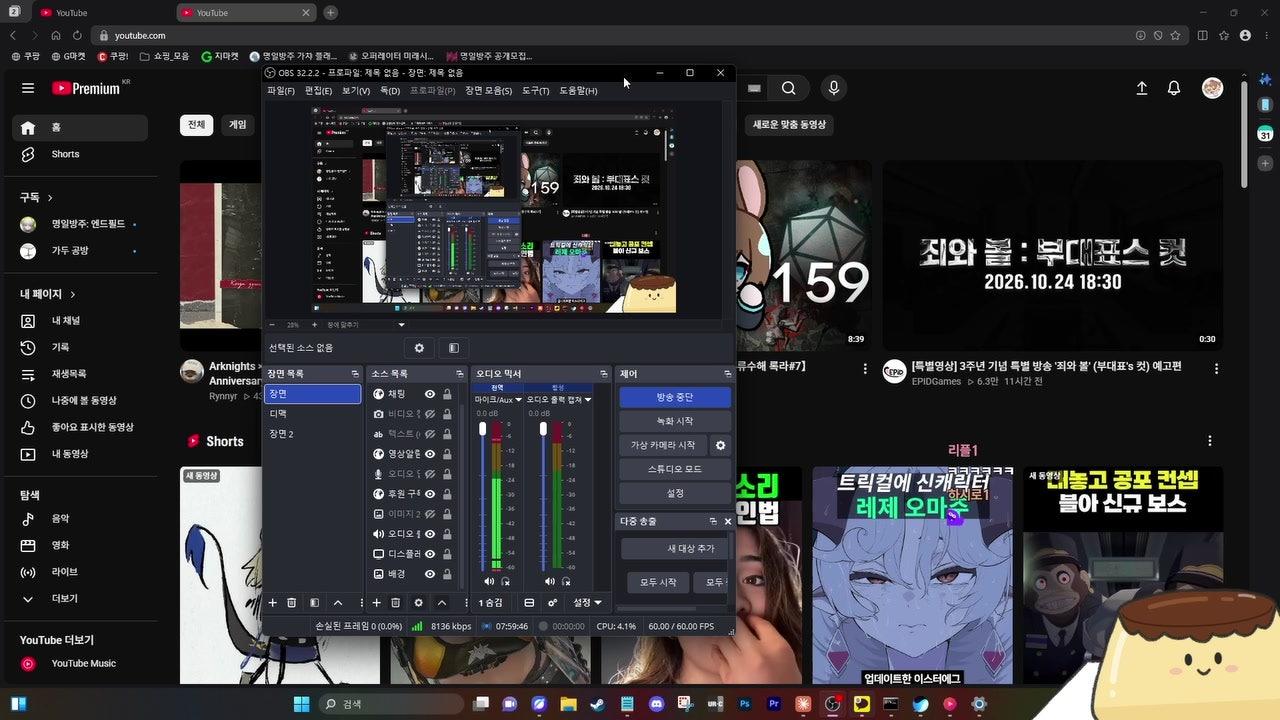This screenshot has height=720, width=1280.
Task: Click the 방송 중단 button
Action: click(x=675, y=397)
